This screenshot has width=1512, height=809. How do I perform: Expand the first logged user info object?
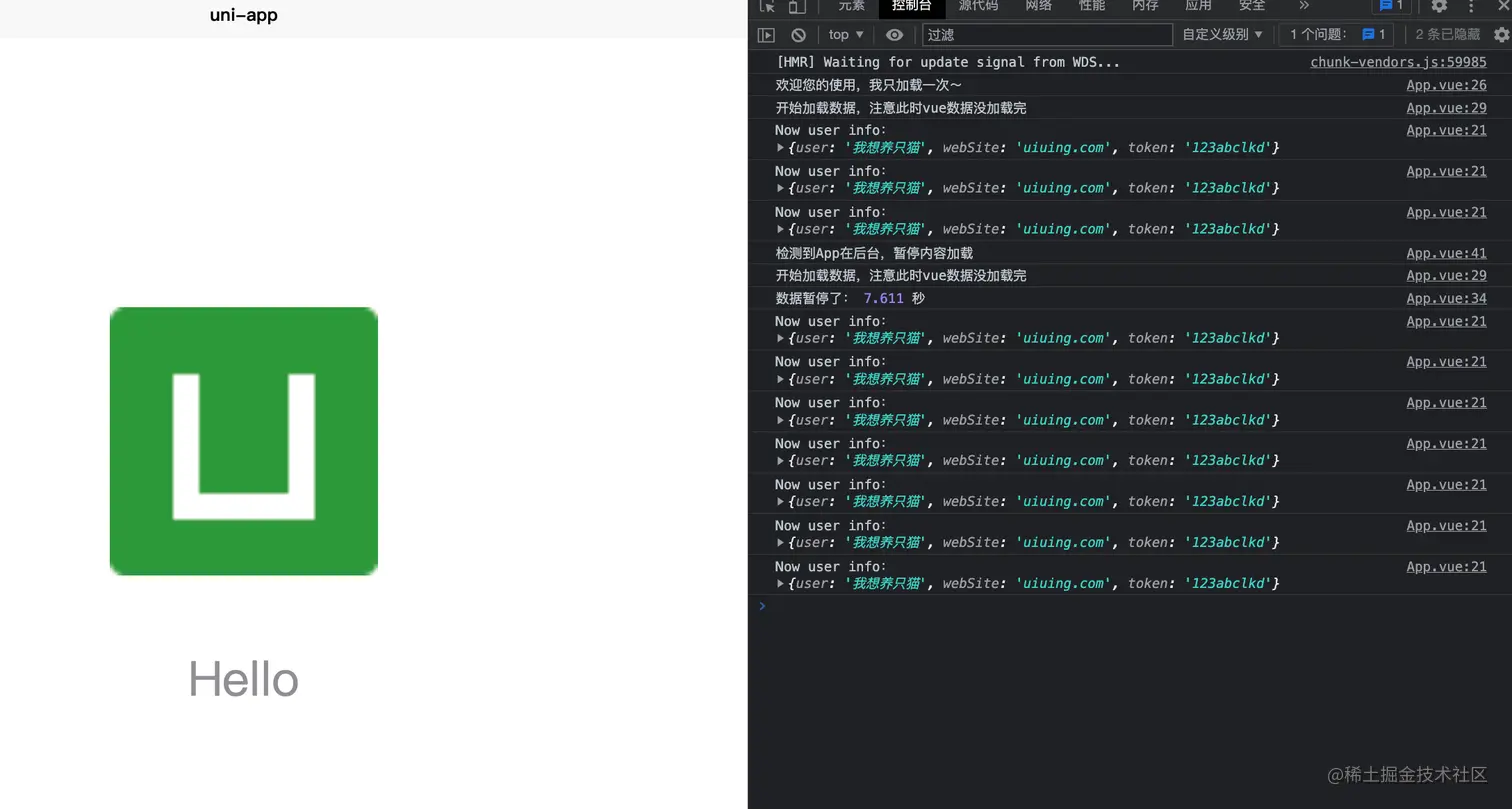[781, 148]
